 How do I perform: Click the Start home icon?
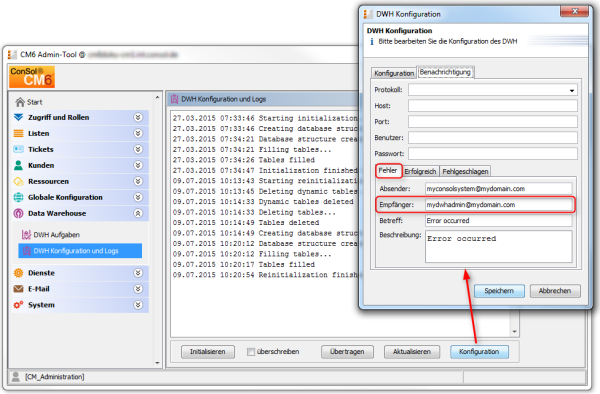[x=20, y=102]
